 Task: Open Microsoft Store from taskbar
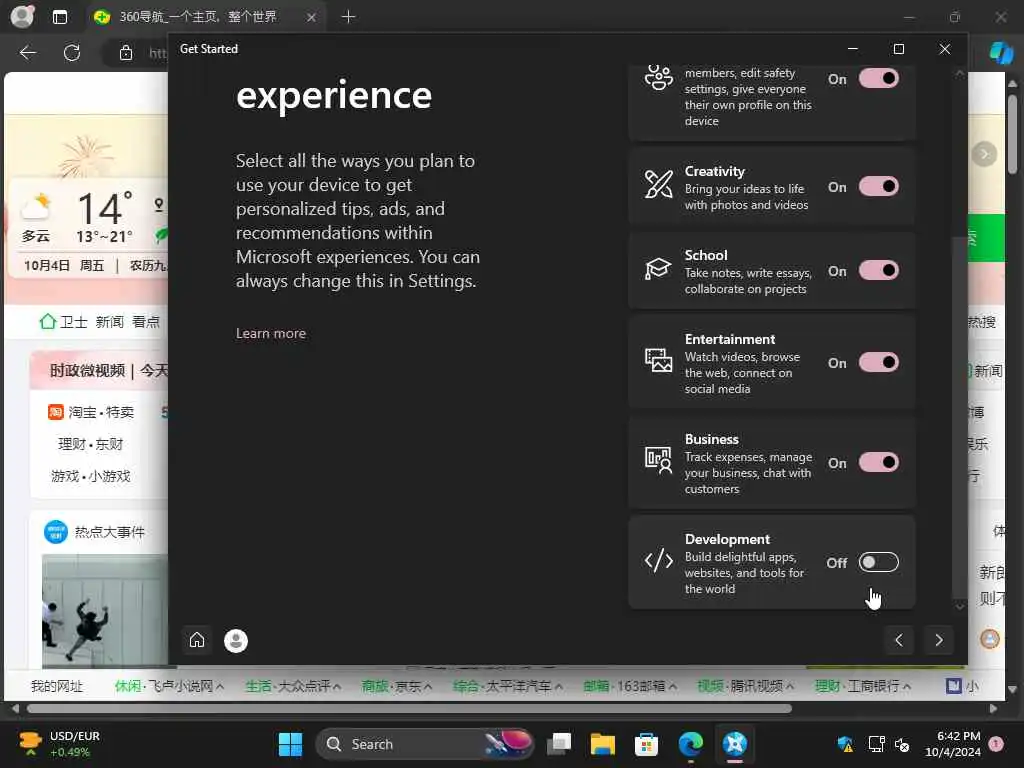coord(646,744)
